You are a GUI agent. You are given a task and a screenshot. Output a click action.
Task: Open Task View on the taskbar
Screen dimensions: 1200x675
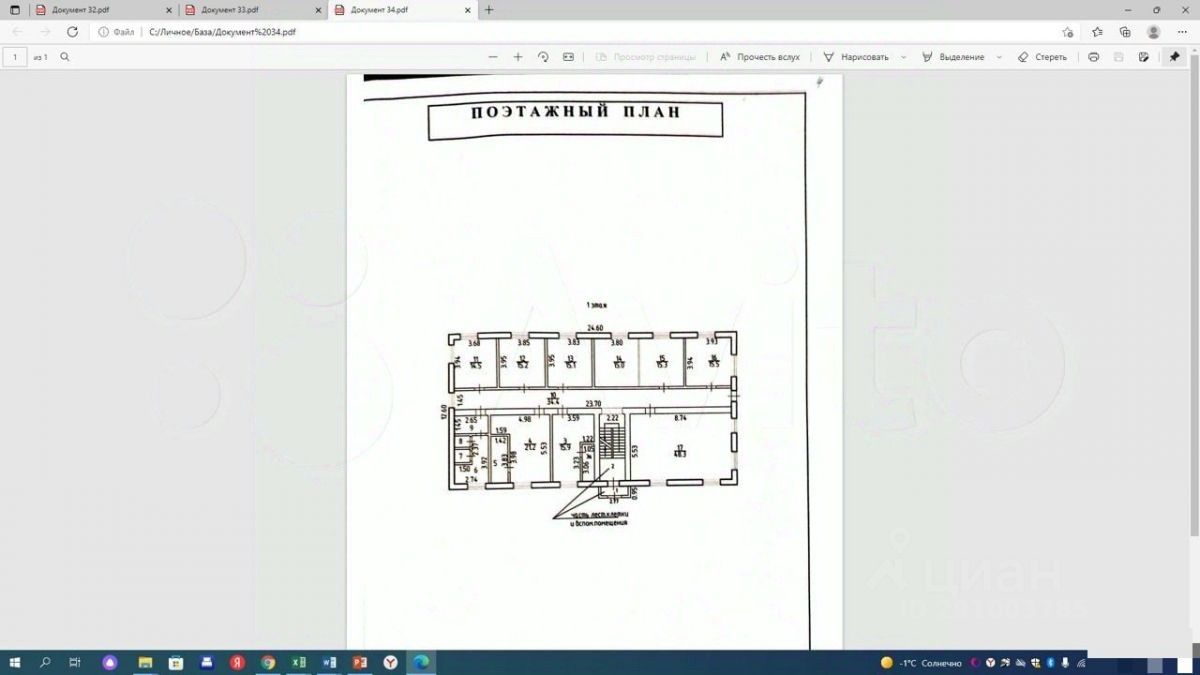click(75, 662)
